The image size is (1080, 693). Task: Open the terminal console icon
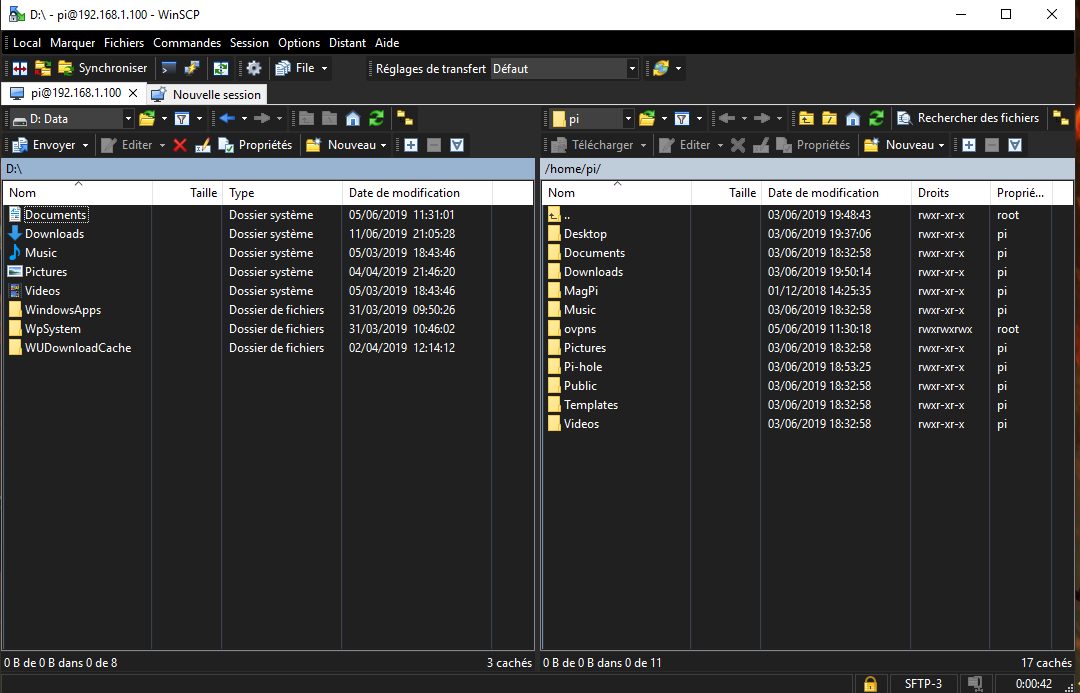pyautogui.click(x=168, y=68)
